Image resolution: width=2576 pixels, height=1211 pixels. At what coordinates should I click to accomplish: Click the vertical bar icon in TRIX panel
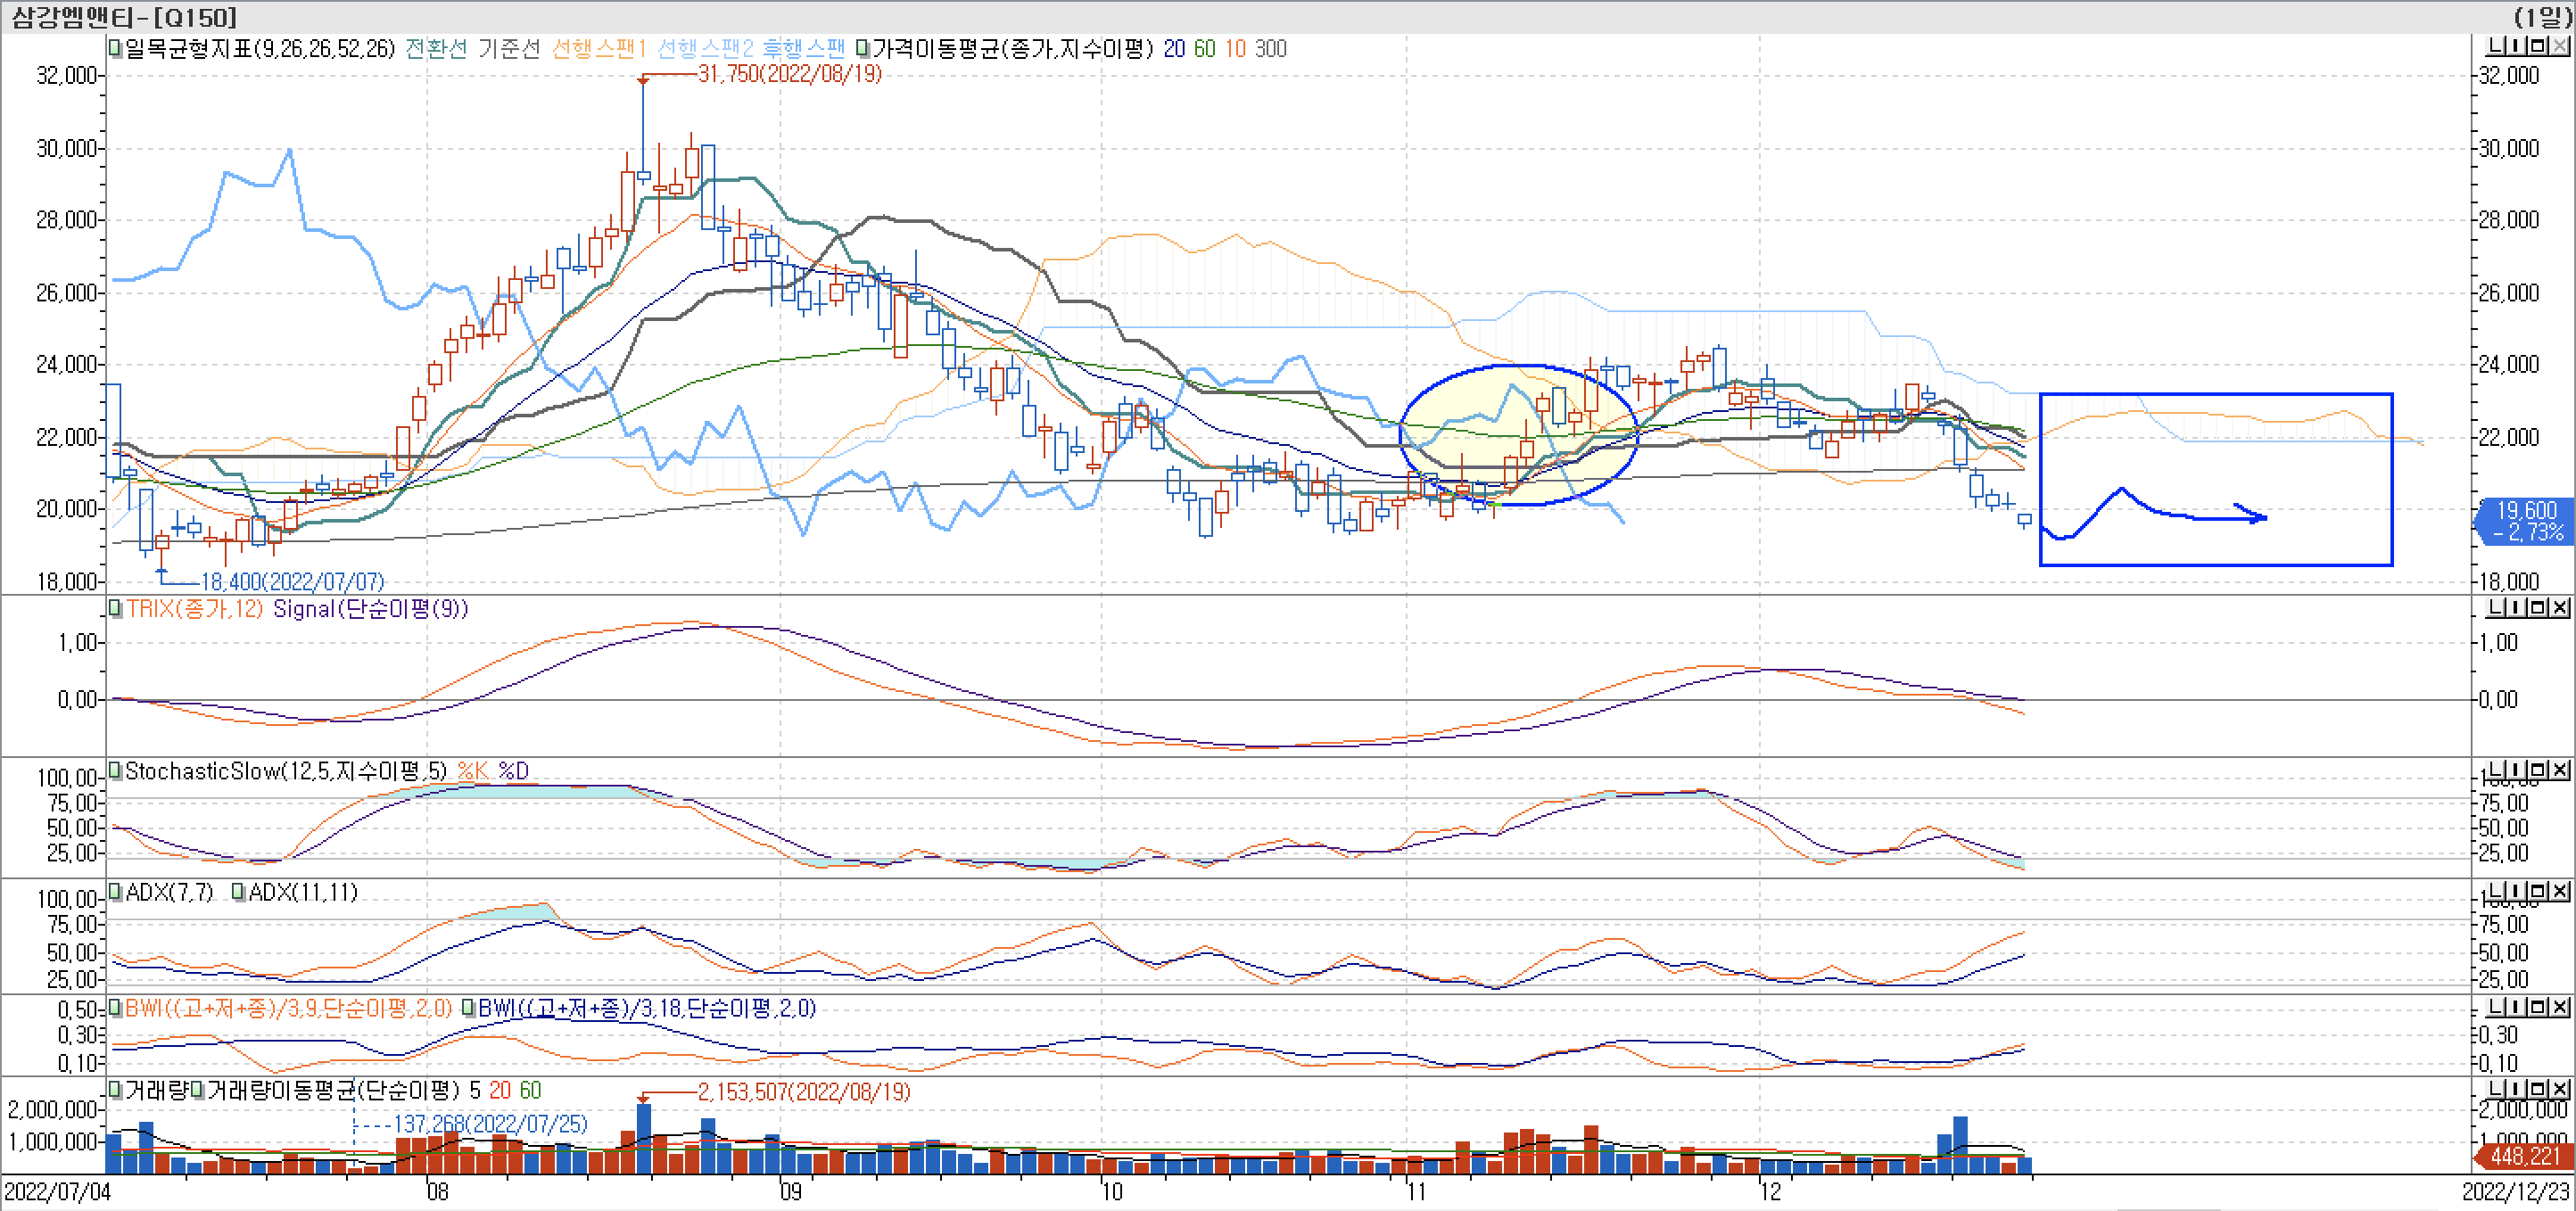point(2518,607)
